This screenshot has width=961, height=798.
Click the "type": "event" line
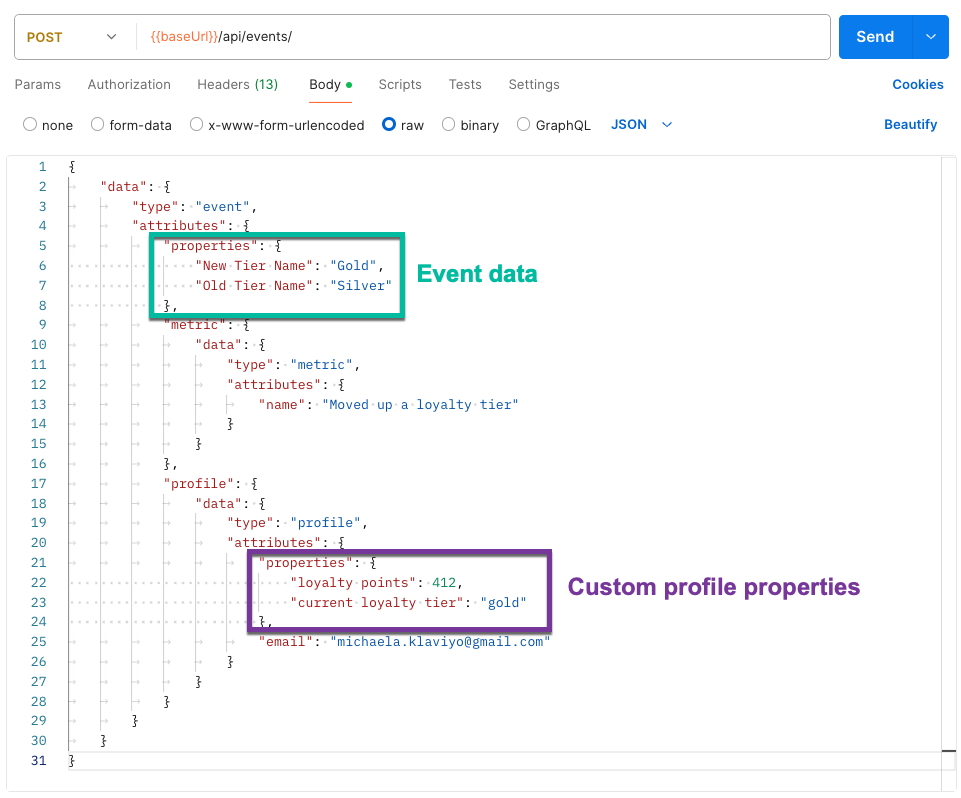click(194, 207)
